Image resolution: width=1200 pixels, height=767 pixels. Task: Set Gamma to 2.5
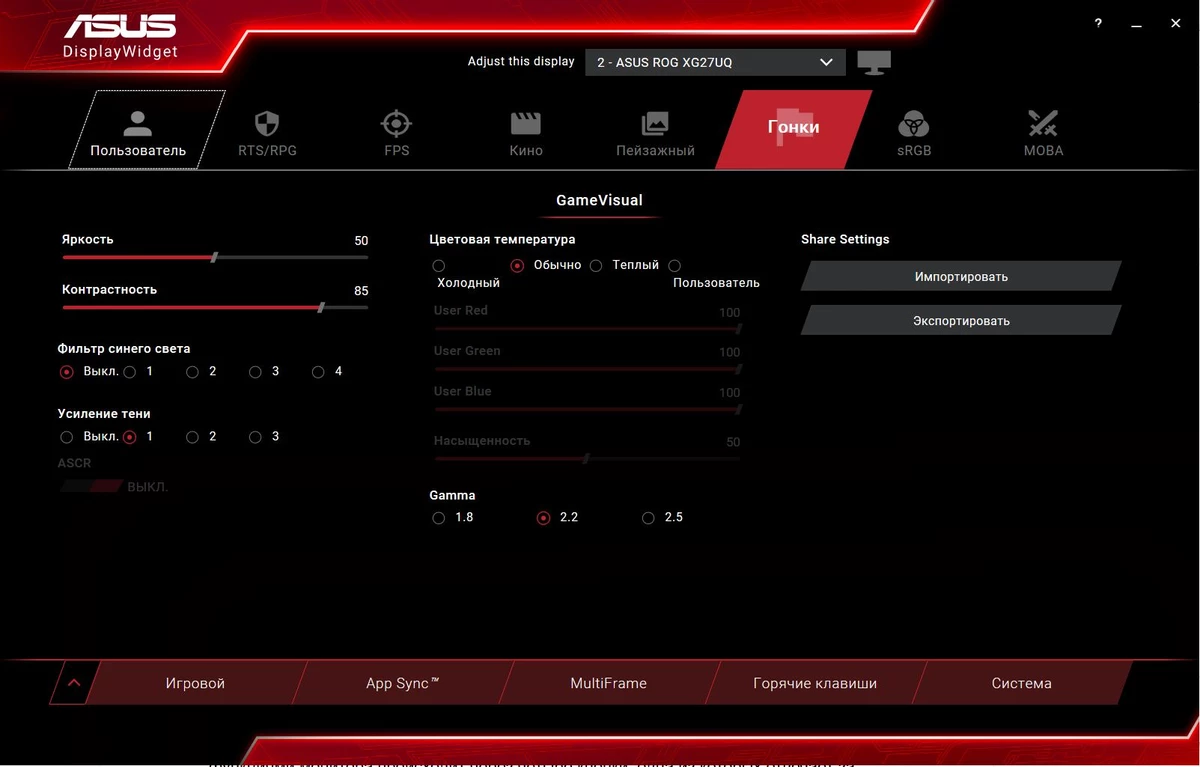pyautogui.click(x=649, y=518)
